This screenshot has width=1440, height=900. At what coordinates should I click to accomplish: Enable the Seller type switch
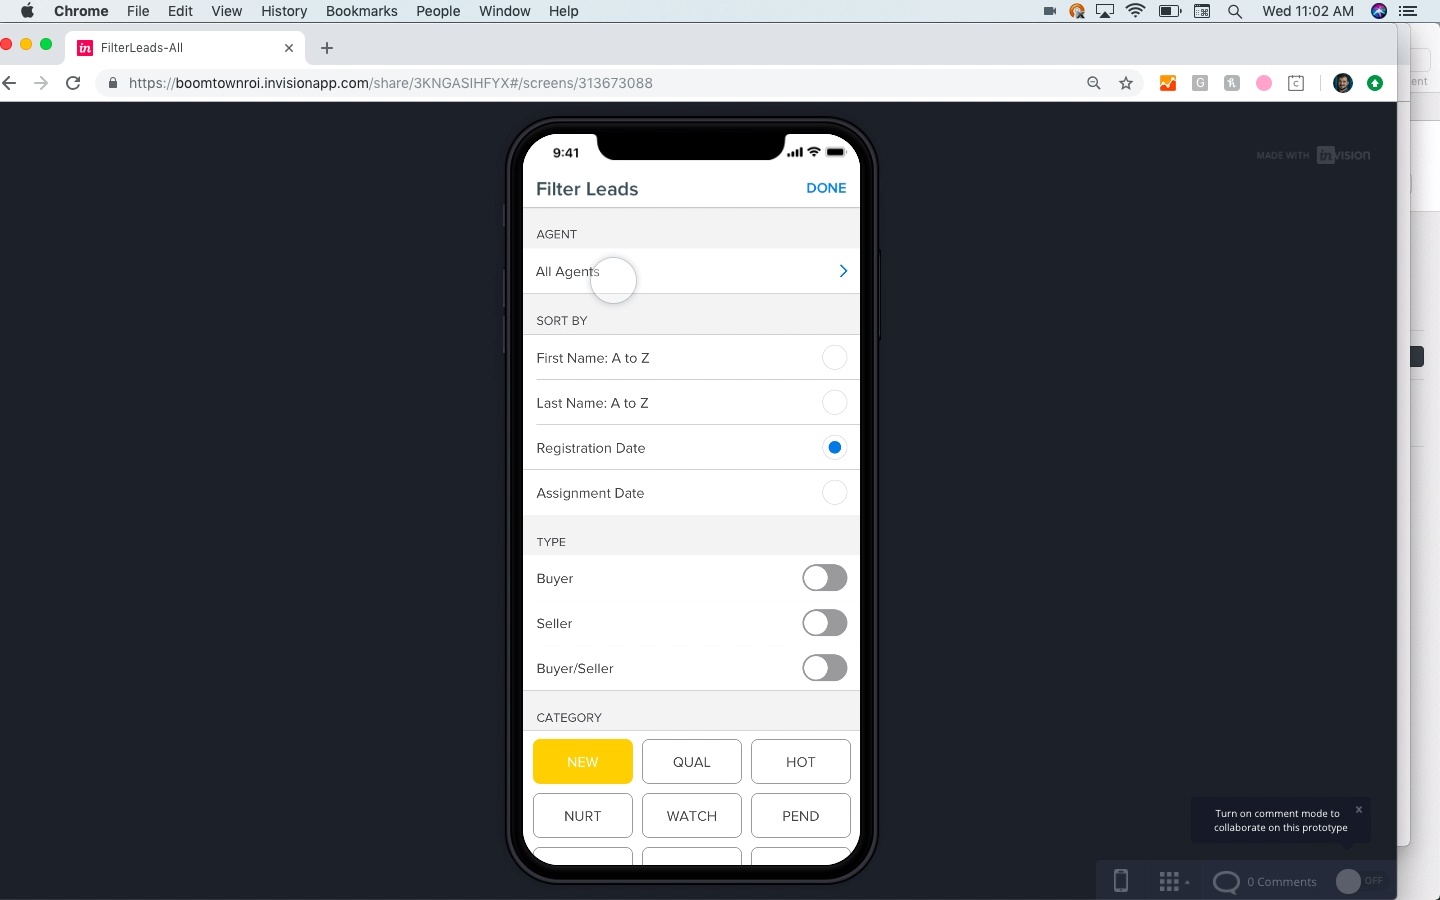825,623
